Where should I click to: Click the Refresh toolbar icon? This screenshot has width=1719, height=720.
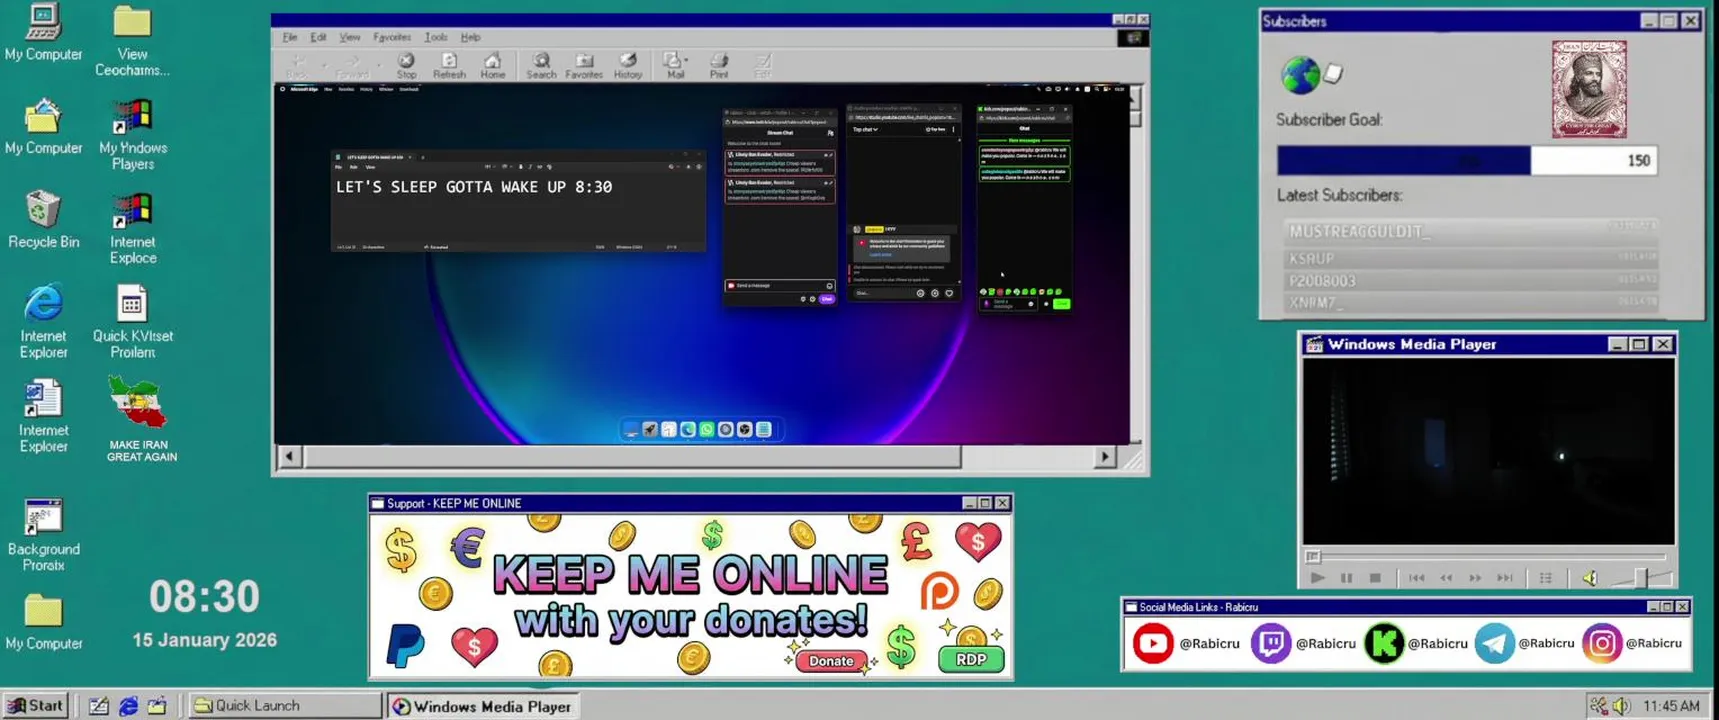click(x=449, y=66)
